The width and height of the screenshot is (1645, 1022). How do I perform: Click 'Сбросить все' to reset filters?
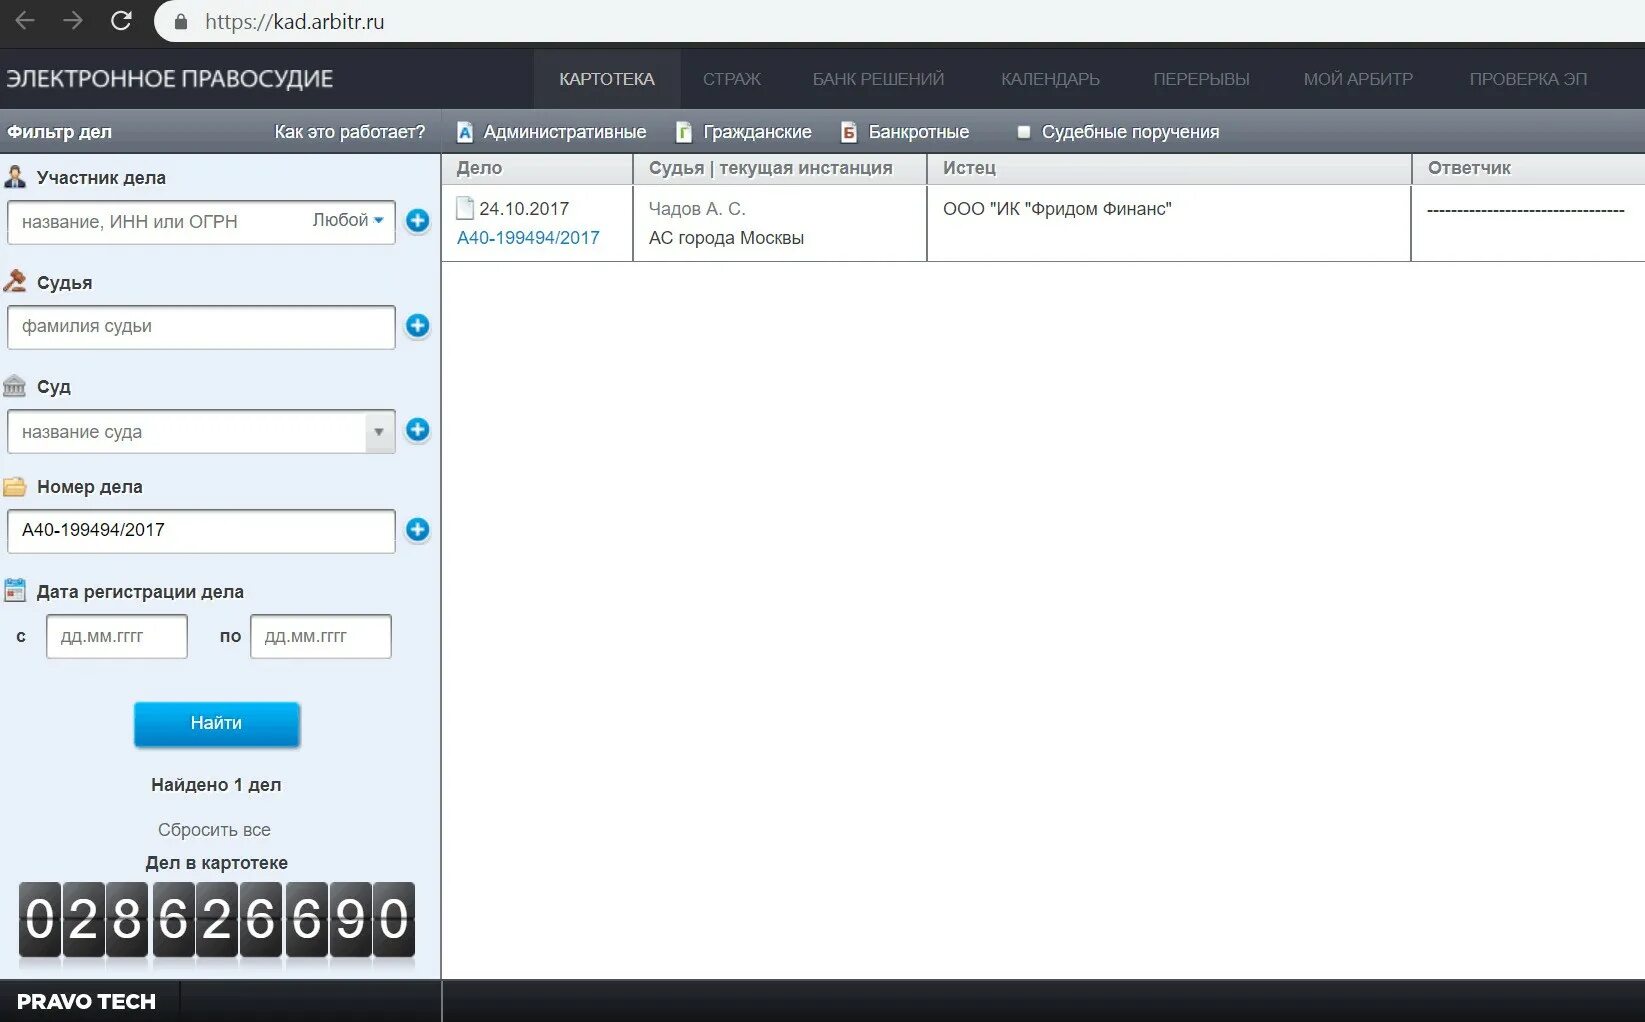point(214,830)
